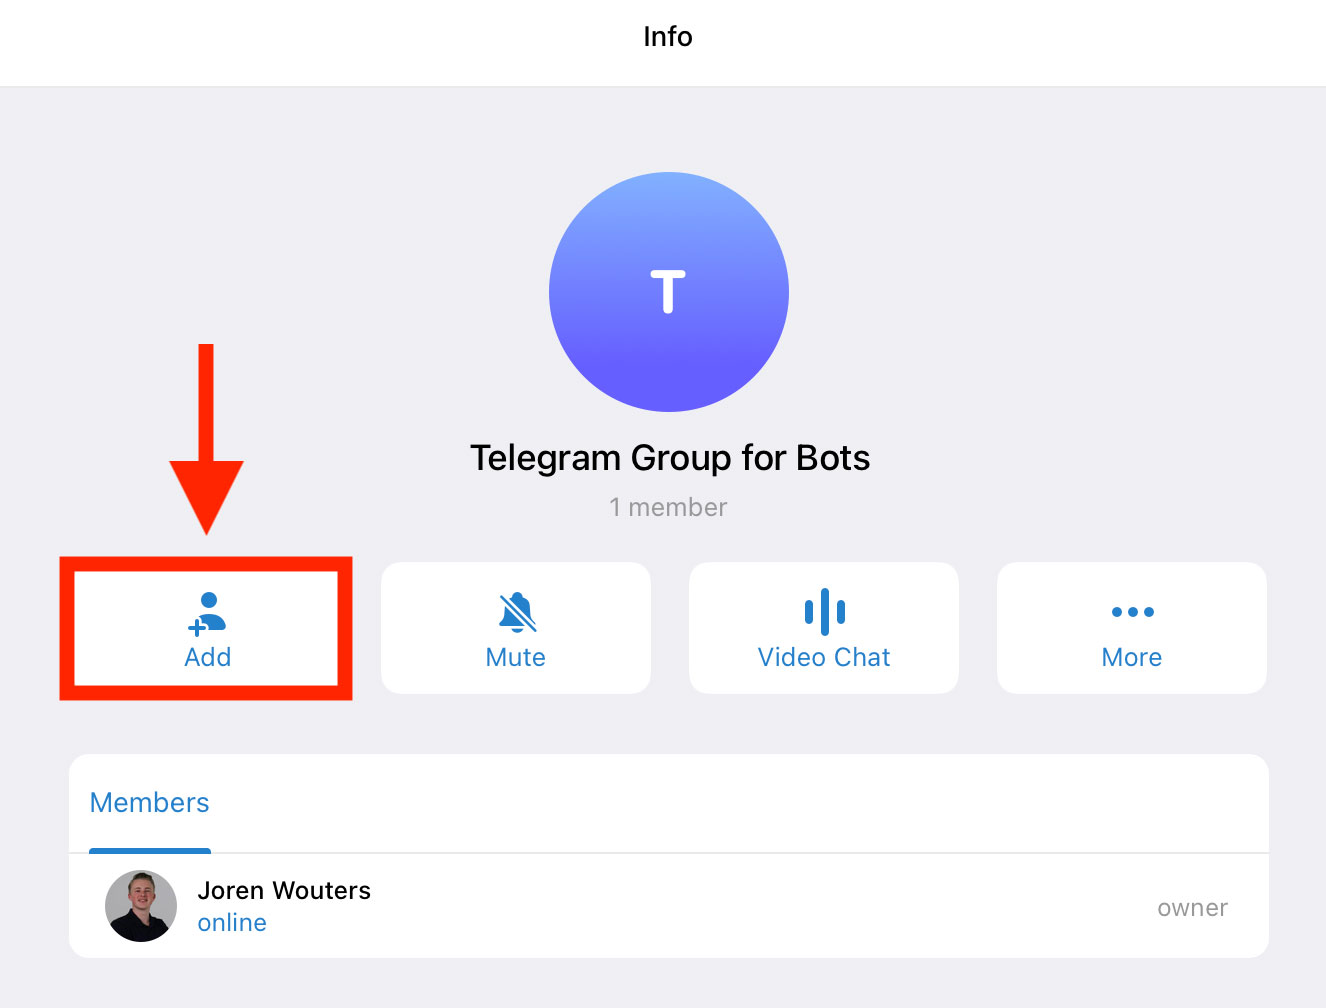Screen dimensions: 1326x1008
Task: Mute the group with the bell icon
Action: (516, 628)
